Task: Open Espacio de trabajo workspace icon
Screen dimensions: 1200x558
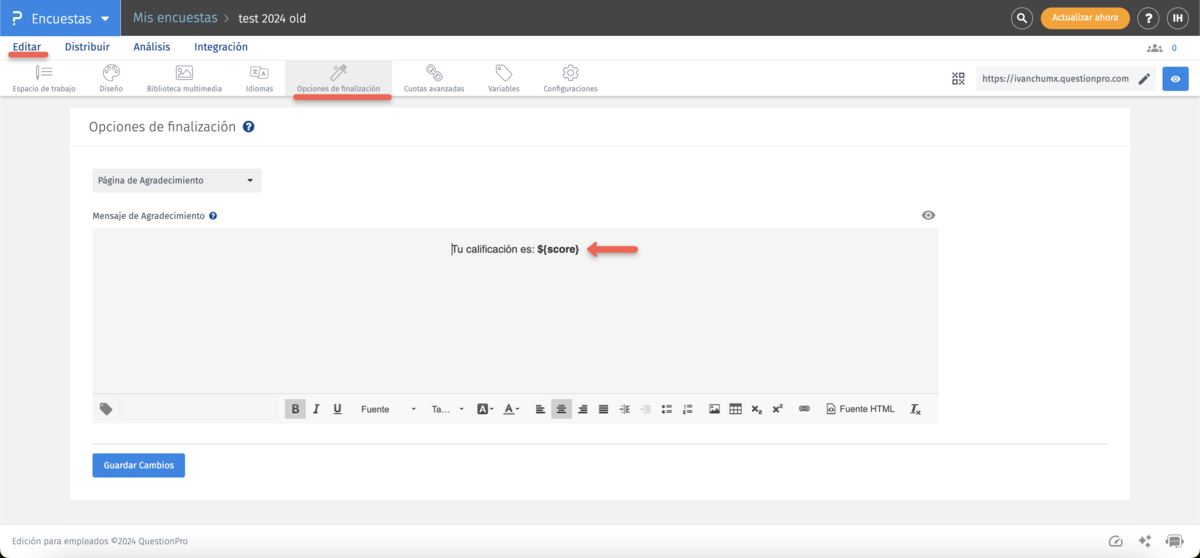Action: (x=44, y=73)
